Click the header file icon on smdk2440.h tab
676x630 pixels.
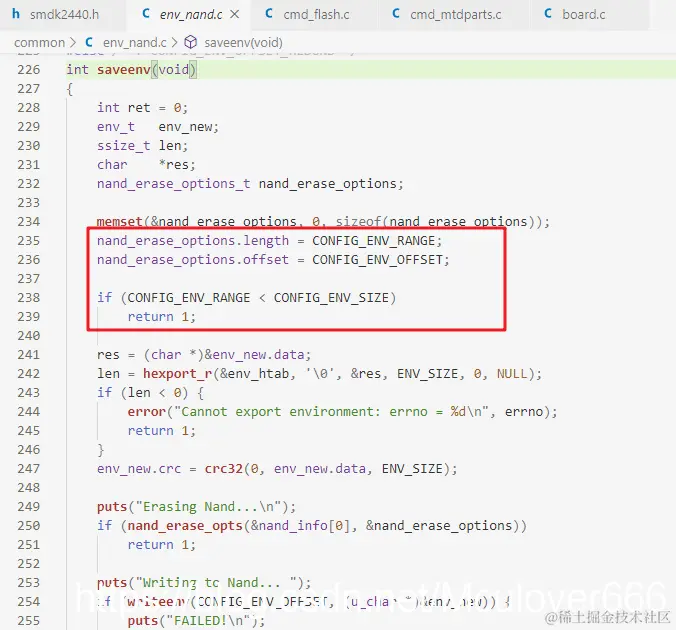(16, 14)
